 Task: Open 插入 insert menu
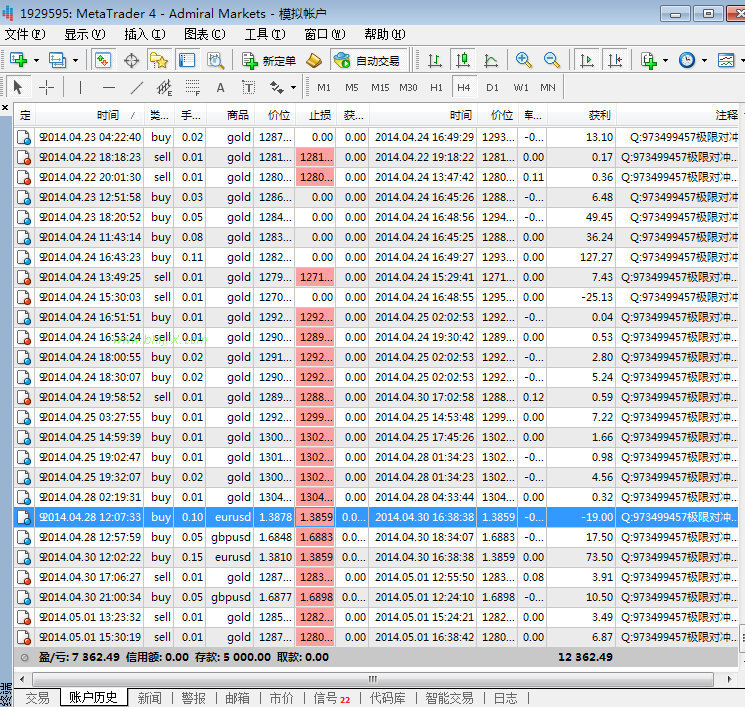click(144, 34)
